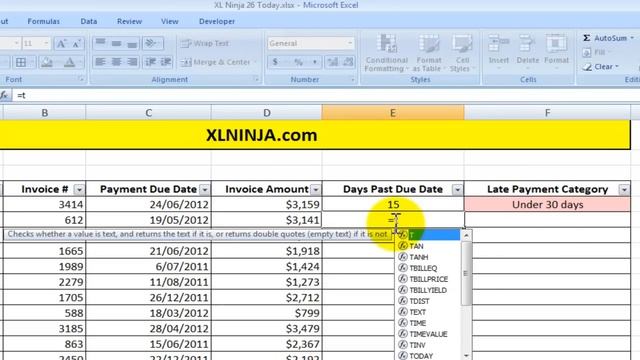Open the Formulas ribbon tab
This screenshot has height=360, width=640.
coord(43,21)
